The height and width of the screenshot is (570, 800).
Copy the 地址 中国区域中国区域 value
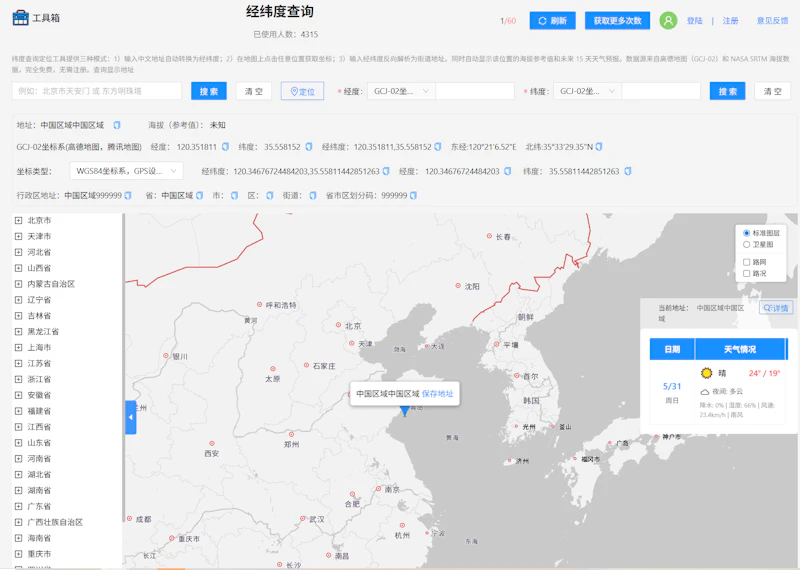tap(117, 125)
